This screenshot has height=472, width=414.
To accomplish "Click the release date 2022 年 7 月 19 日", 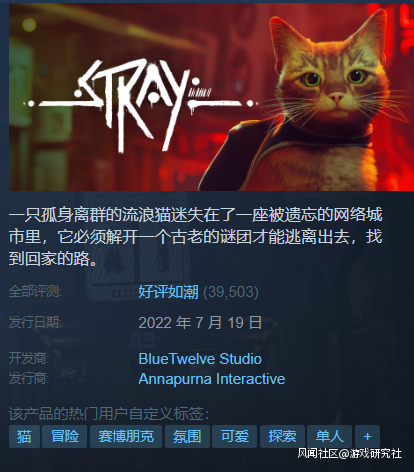I will coord(200,323).
